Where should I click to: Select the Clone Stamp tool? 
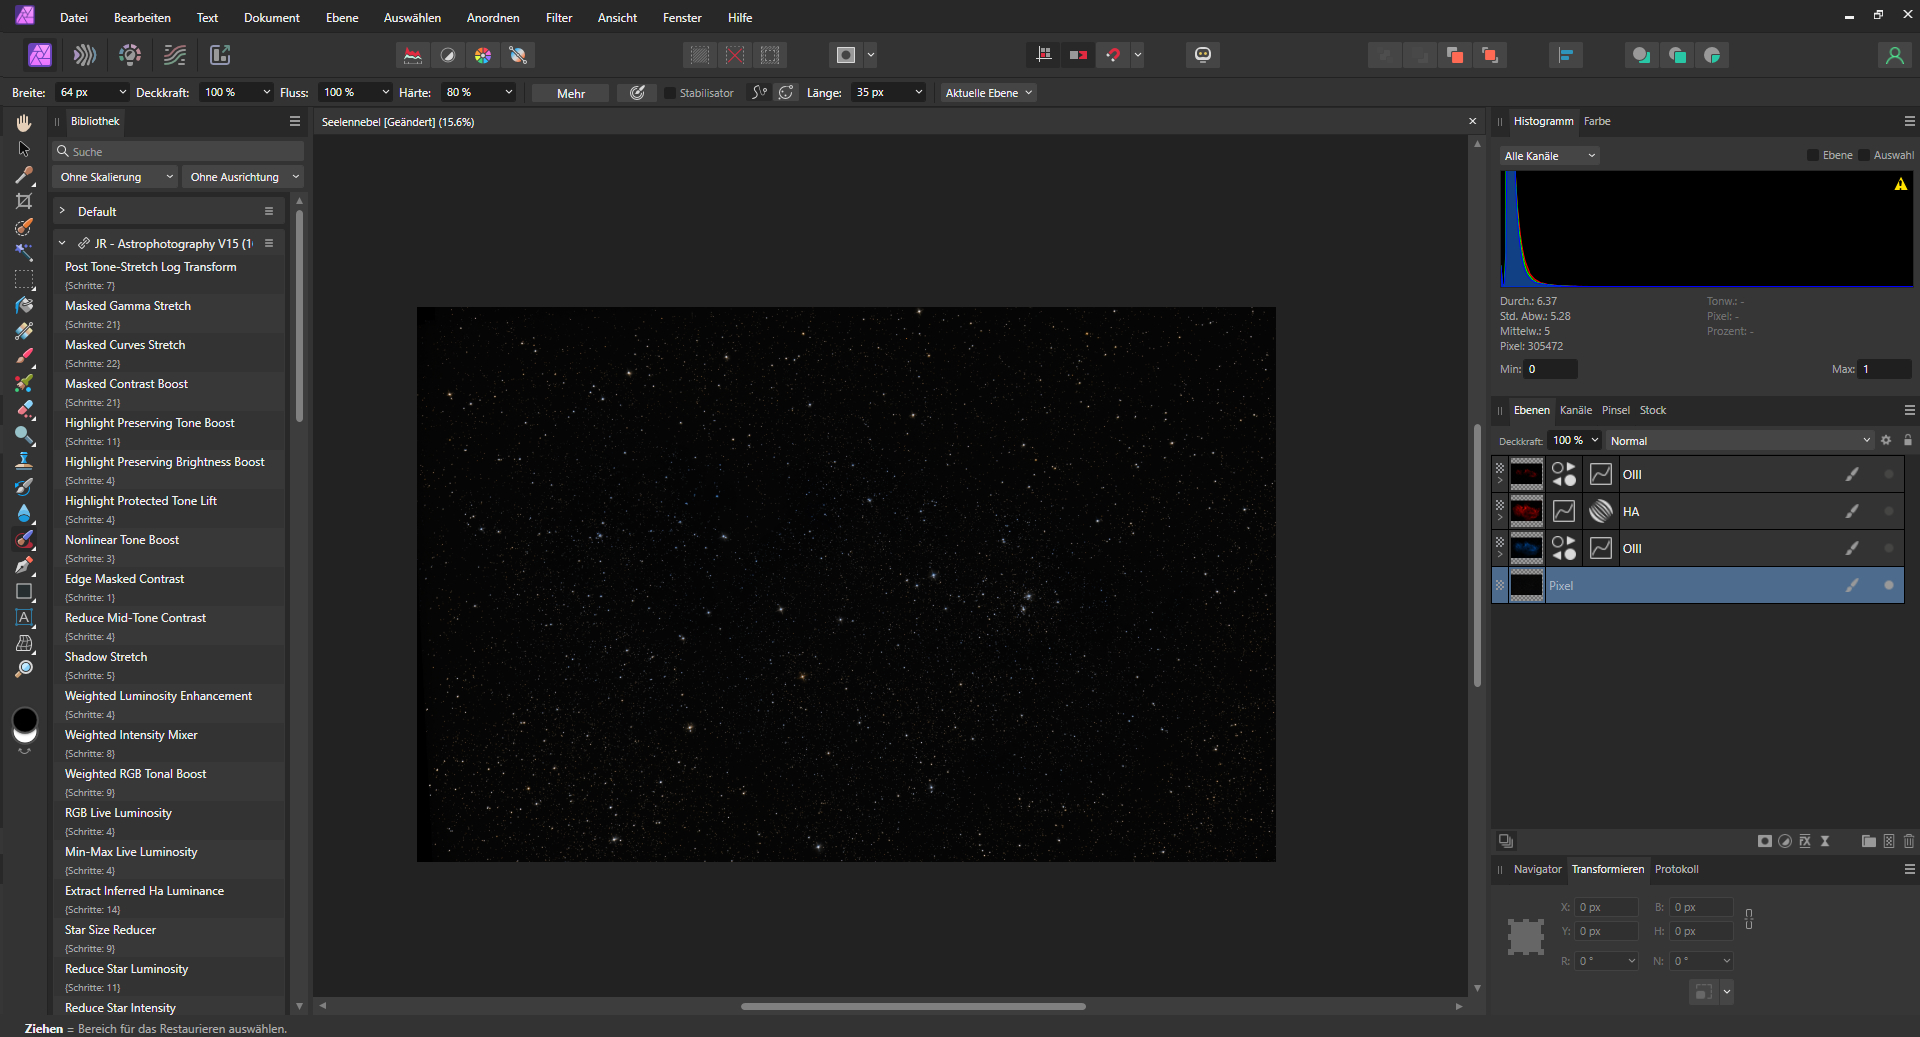click(x=24, y=461)
